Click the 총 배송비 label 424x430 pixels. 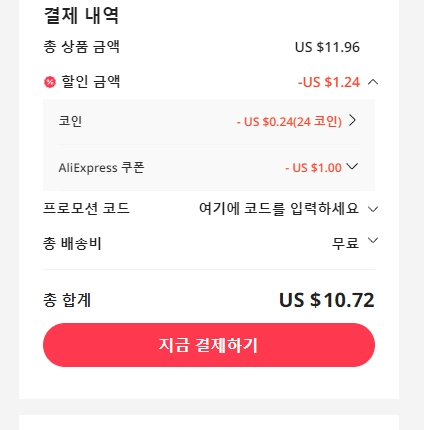click(72, 243)
